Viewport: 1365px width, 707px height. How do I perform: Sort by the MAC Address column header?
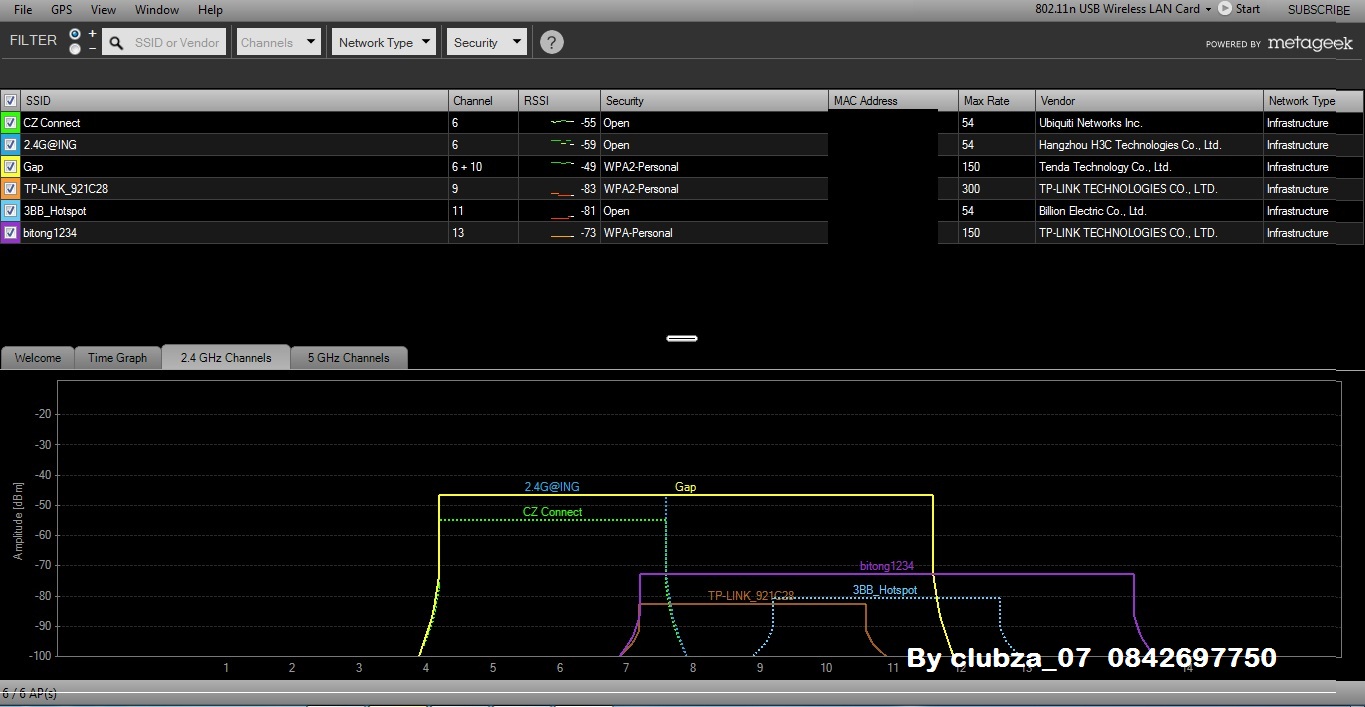(x=893, y=101)
